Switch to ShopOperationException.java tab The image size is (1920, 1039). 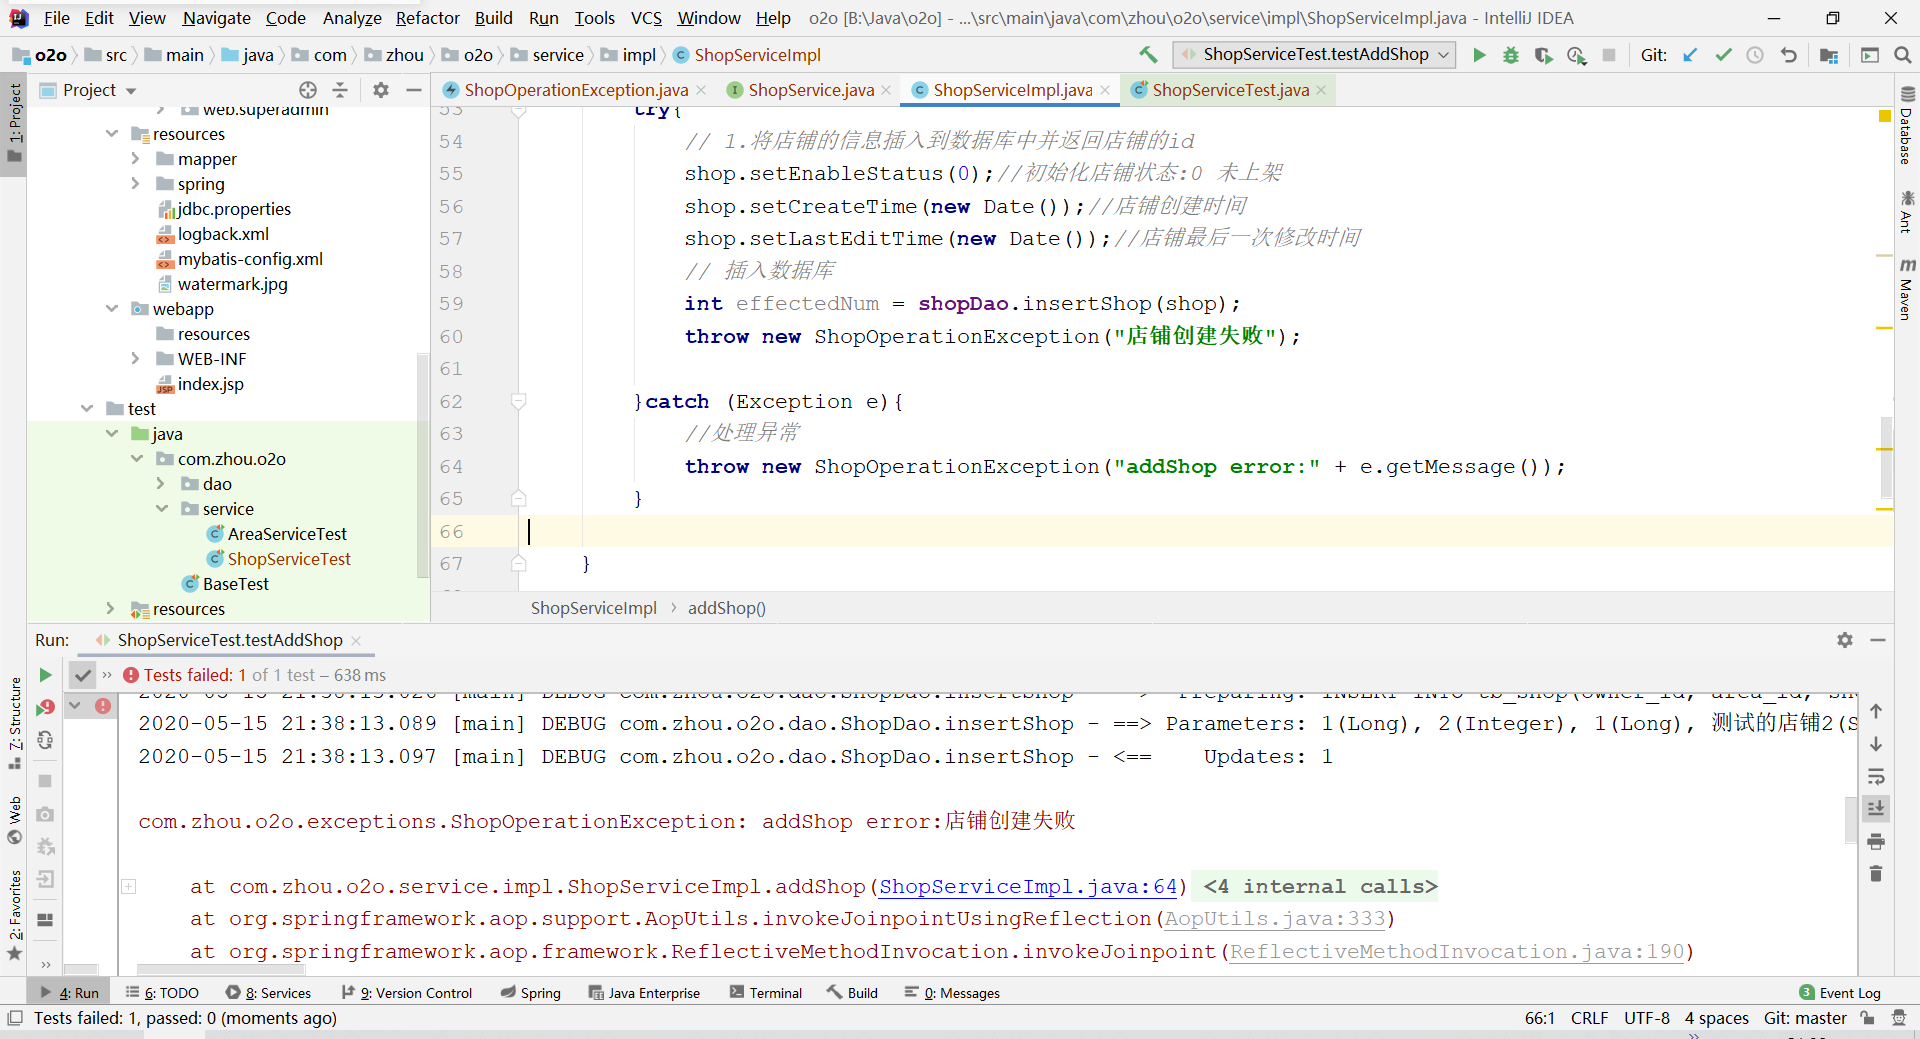point(576,90)
